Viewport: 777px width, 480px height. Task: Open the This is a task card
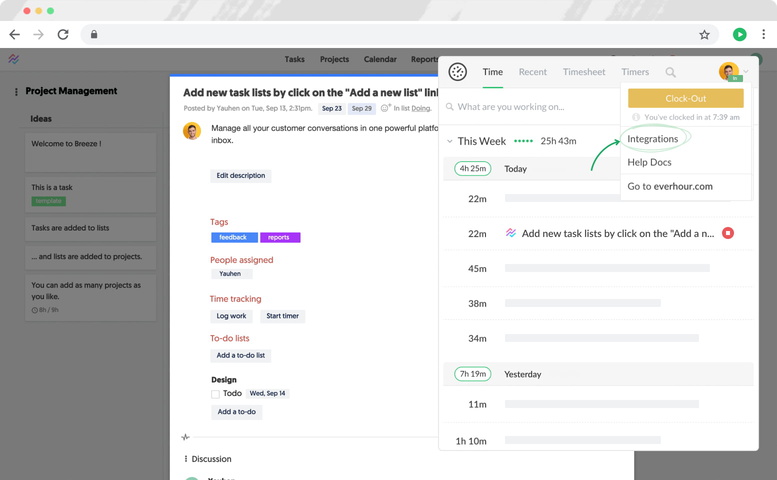(x=91, y=194)
